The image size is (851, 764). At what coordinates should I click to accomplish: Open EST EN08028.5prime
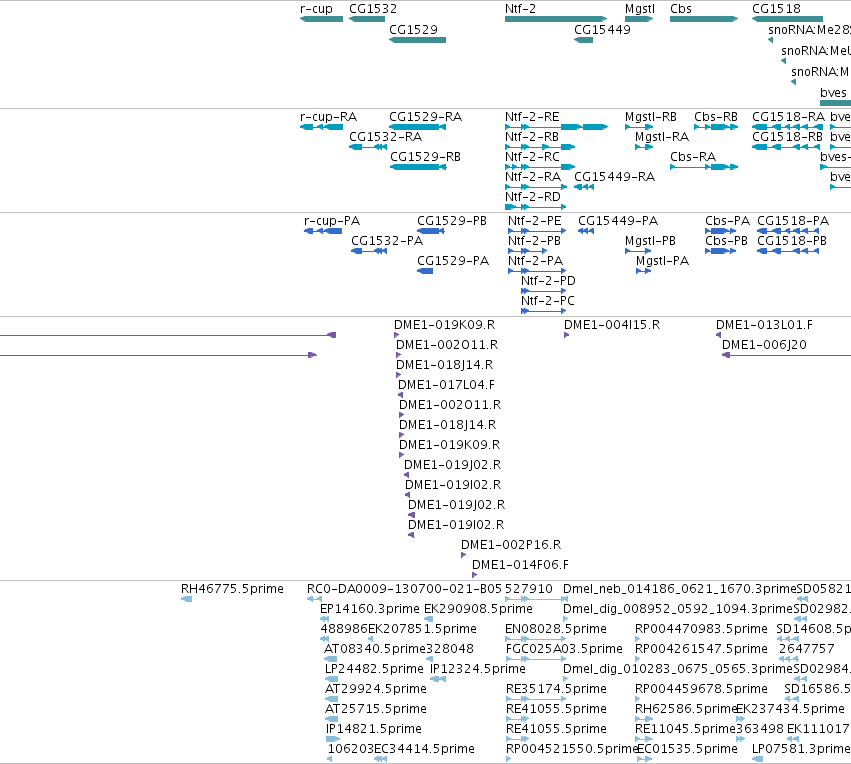click(x=556, y=629)
